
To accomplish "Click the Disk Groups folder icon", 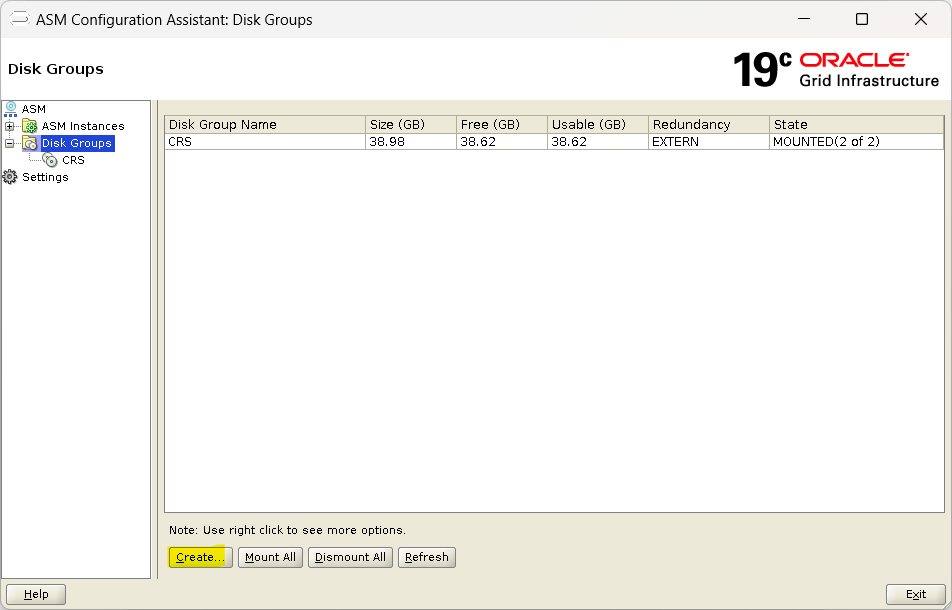I will point(29,143).
